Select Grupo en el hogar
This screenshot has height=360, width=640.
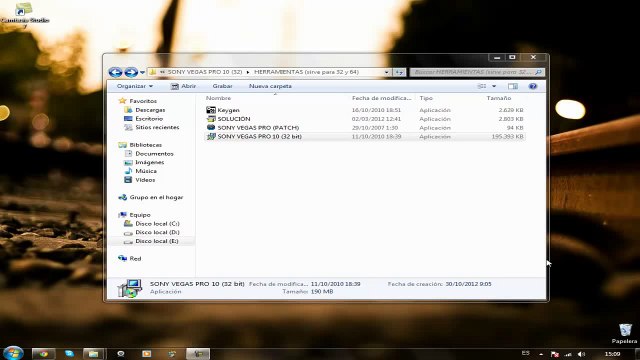pyautogui.click(x=156, y=197)
